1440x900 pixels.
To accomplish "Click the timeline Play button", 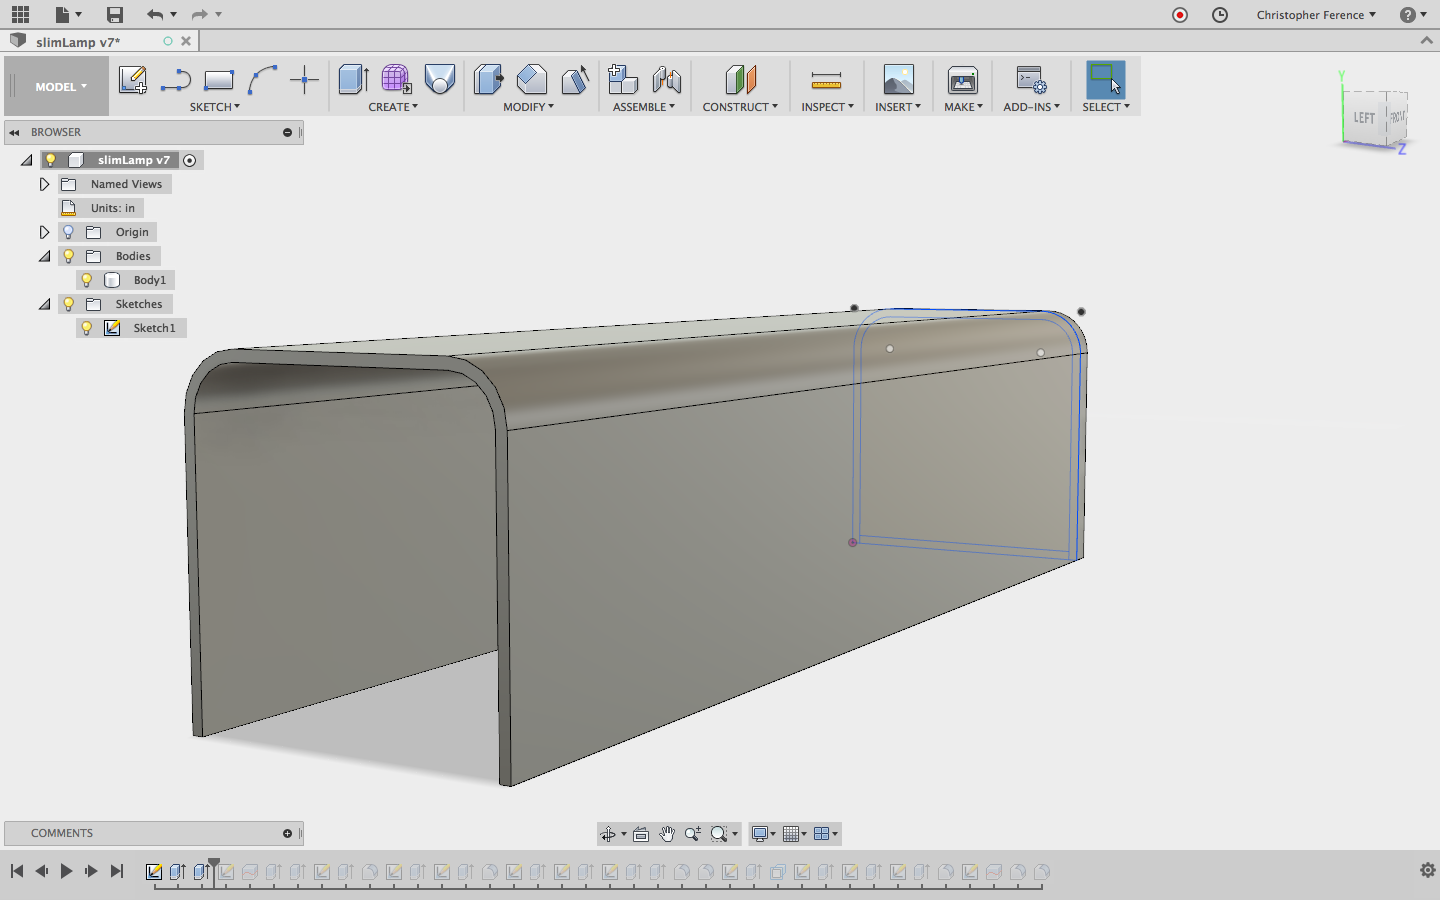I will pyautogui.click(x=66, y=871).
